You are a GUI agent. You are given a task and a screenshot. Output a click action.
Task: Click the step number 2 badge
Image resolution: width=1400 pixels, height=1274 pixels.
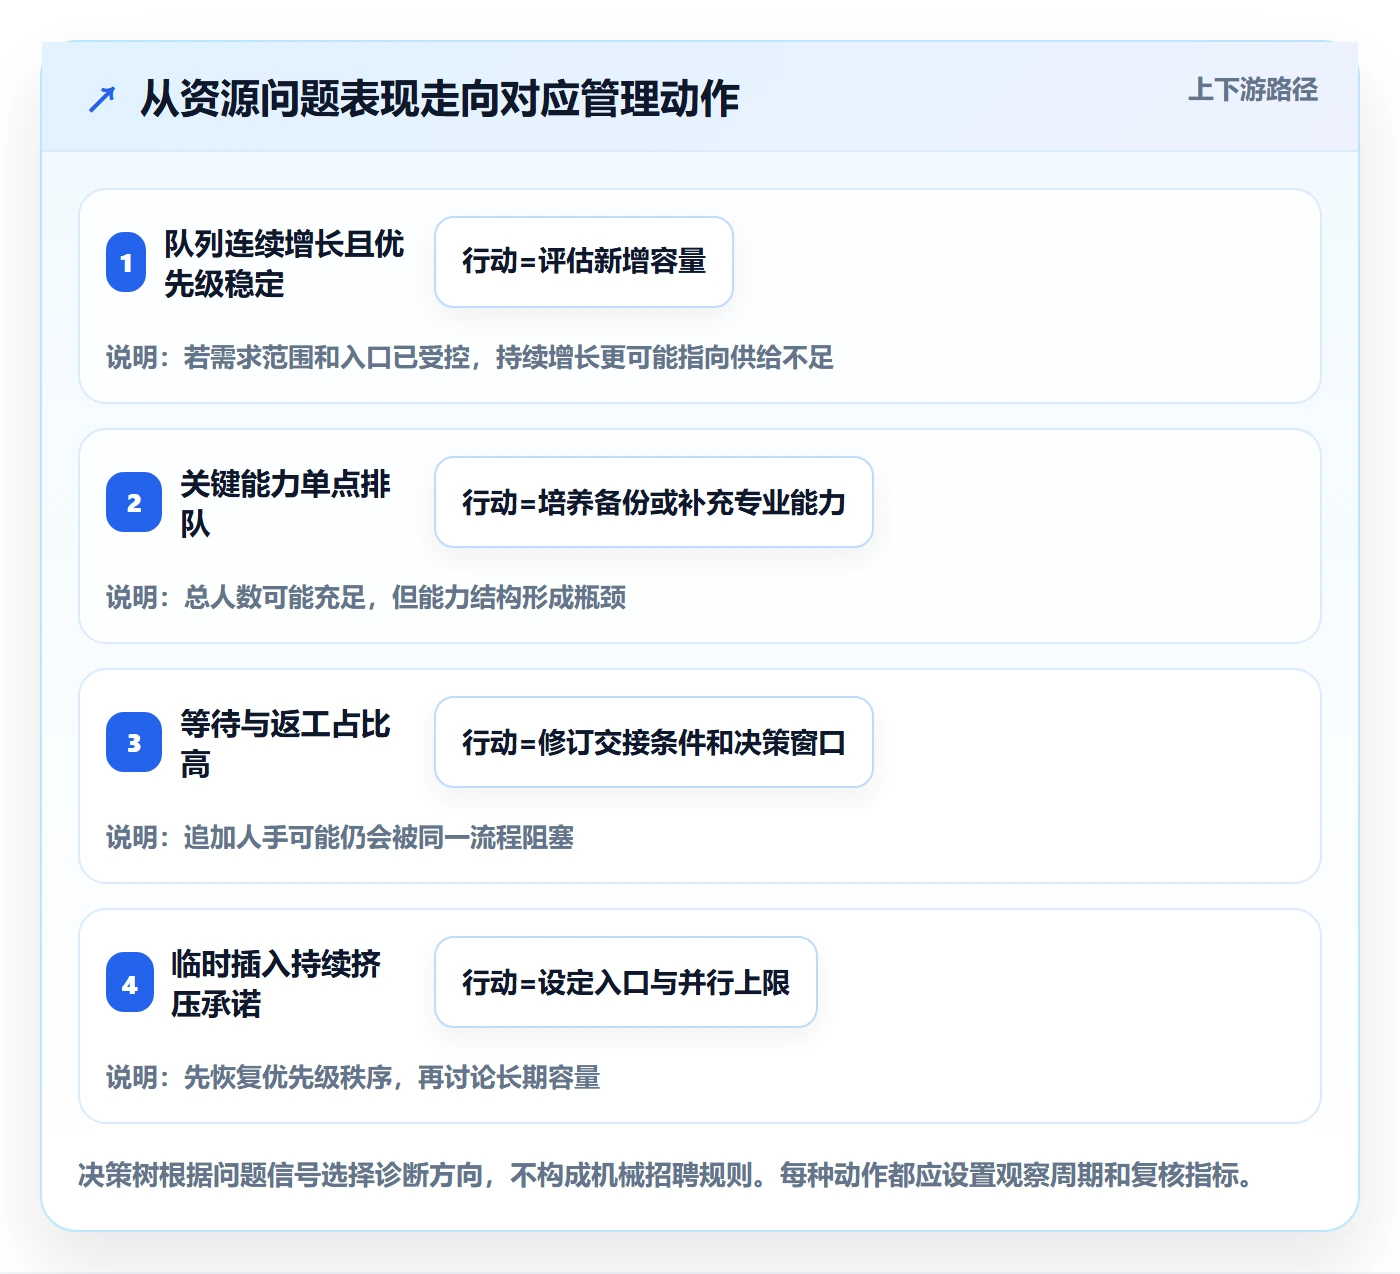134,502
